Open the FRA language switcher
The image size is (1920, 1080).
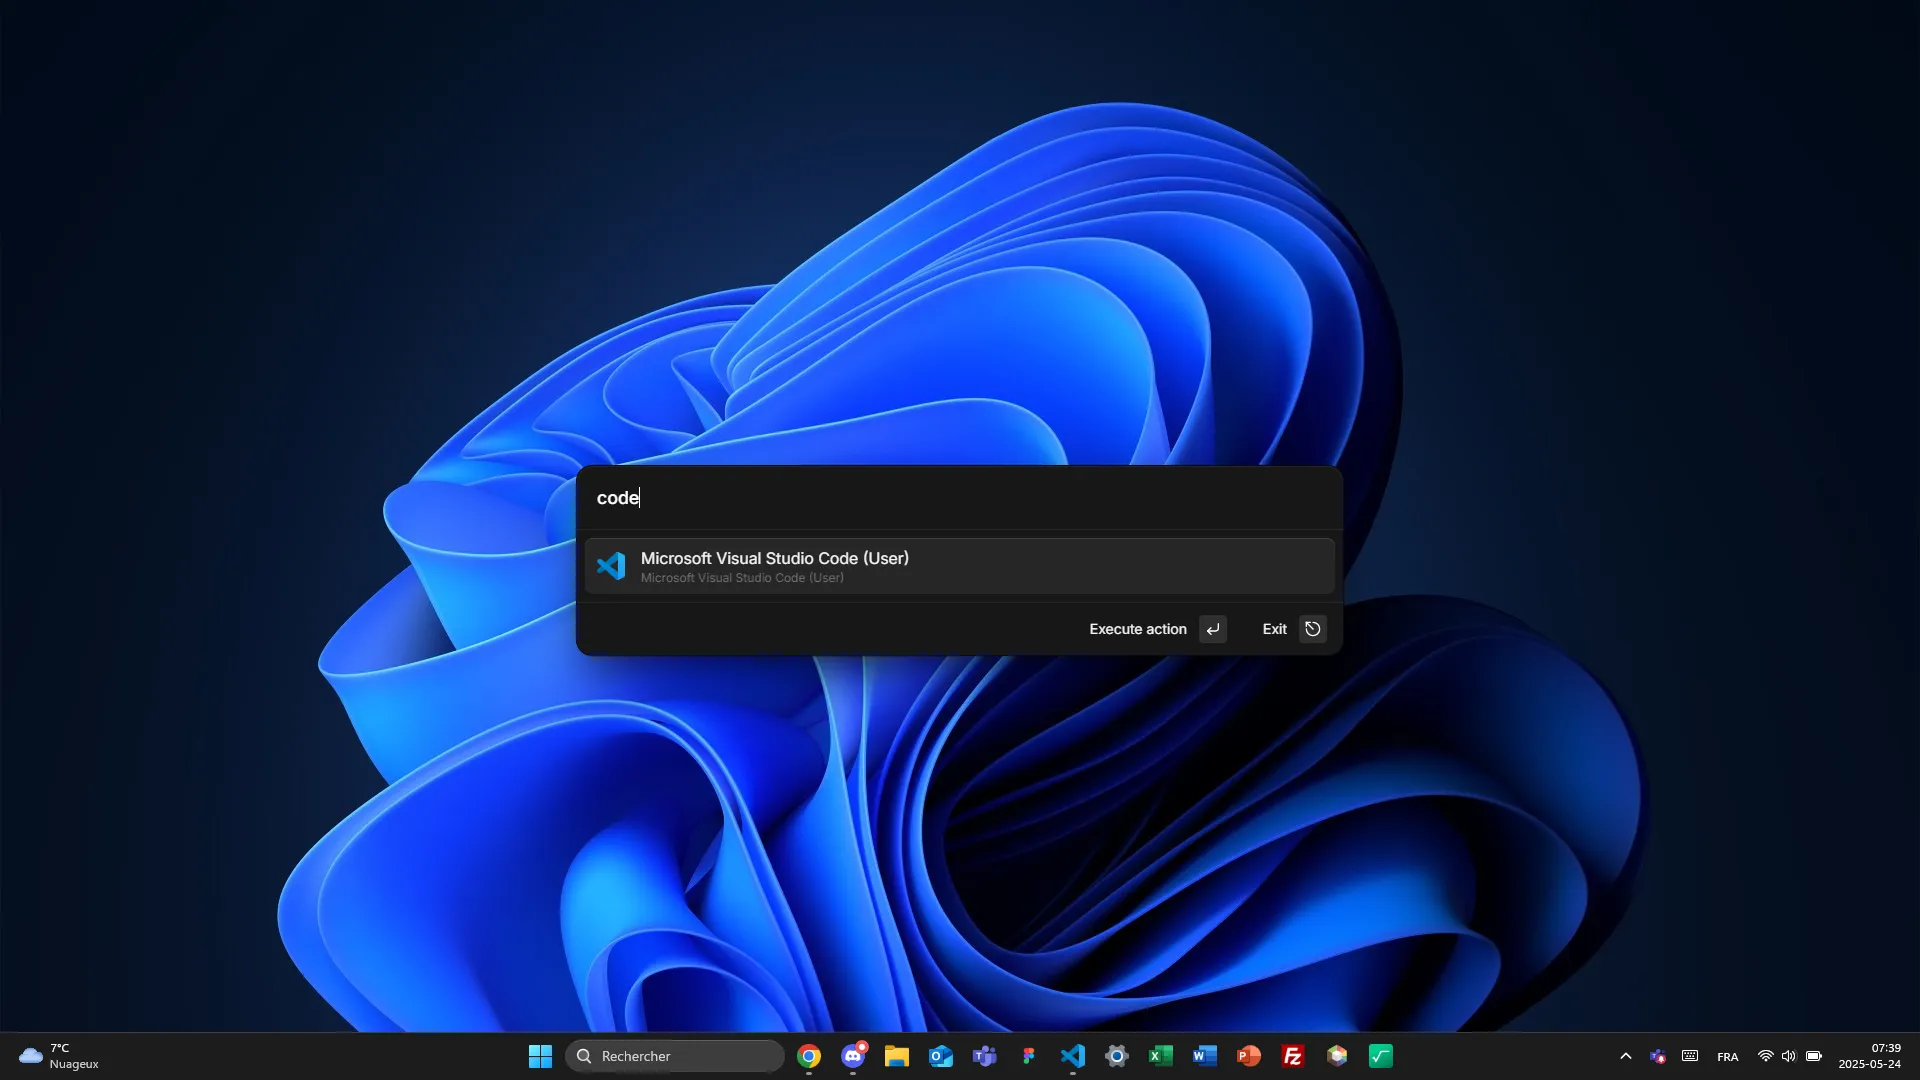coord(1728,1055)
